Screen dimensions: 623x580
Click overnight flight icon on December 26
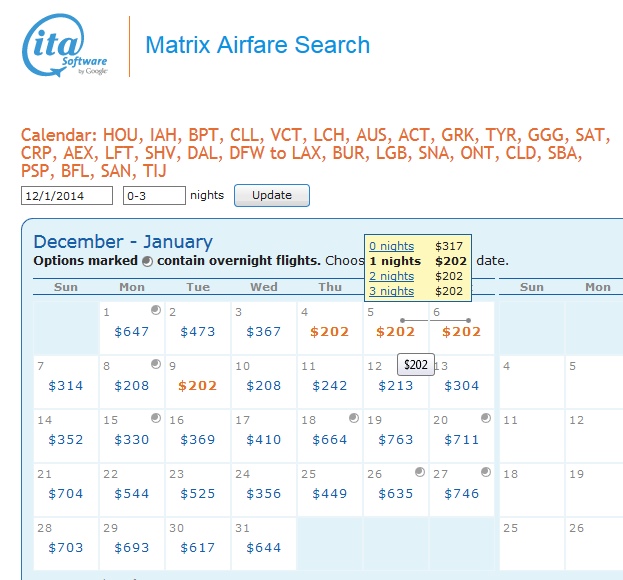pos(419,472)
